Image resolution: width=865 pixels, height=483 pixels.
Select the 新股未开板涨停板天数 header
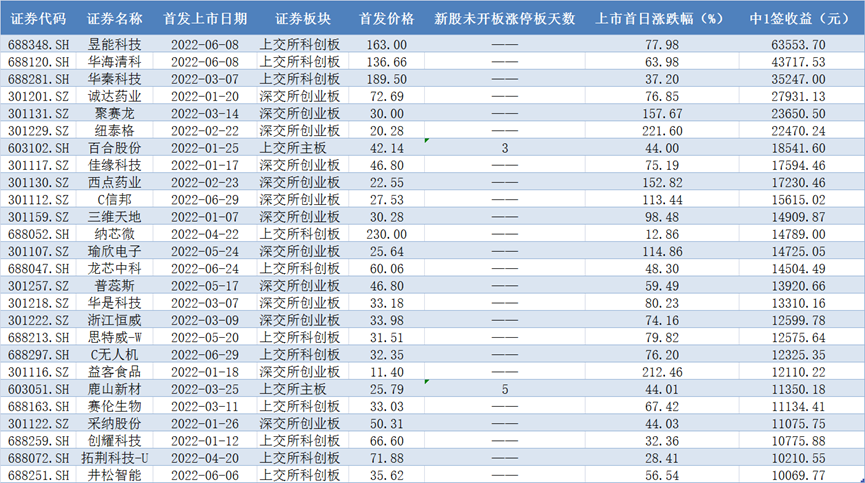pyautogui.click(x=505, y=18)
